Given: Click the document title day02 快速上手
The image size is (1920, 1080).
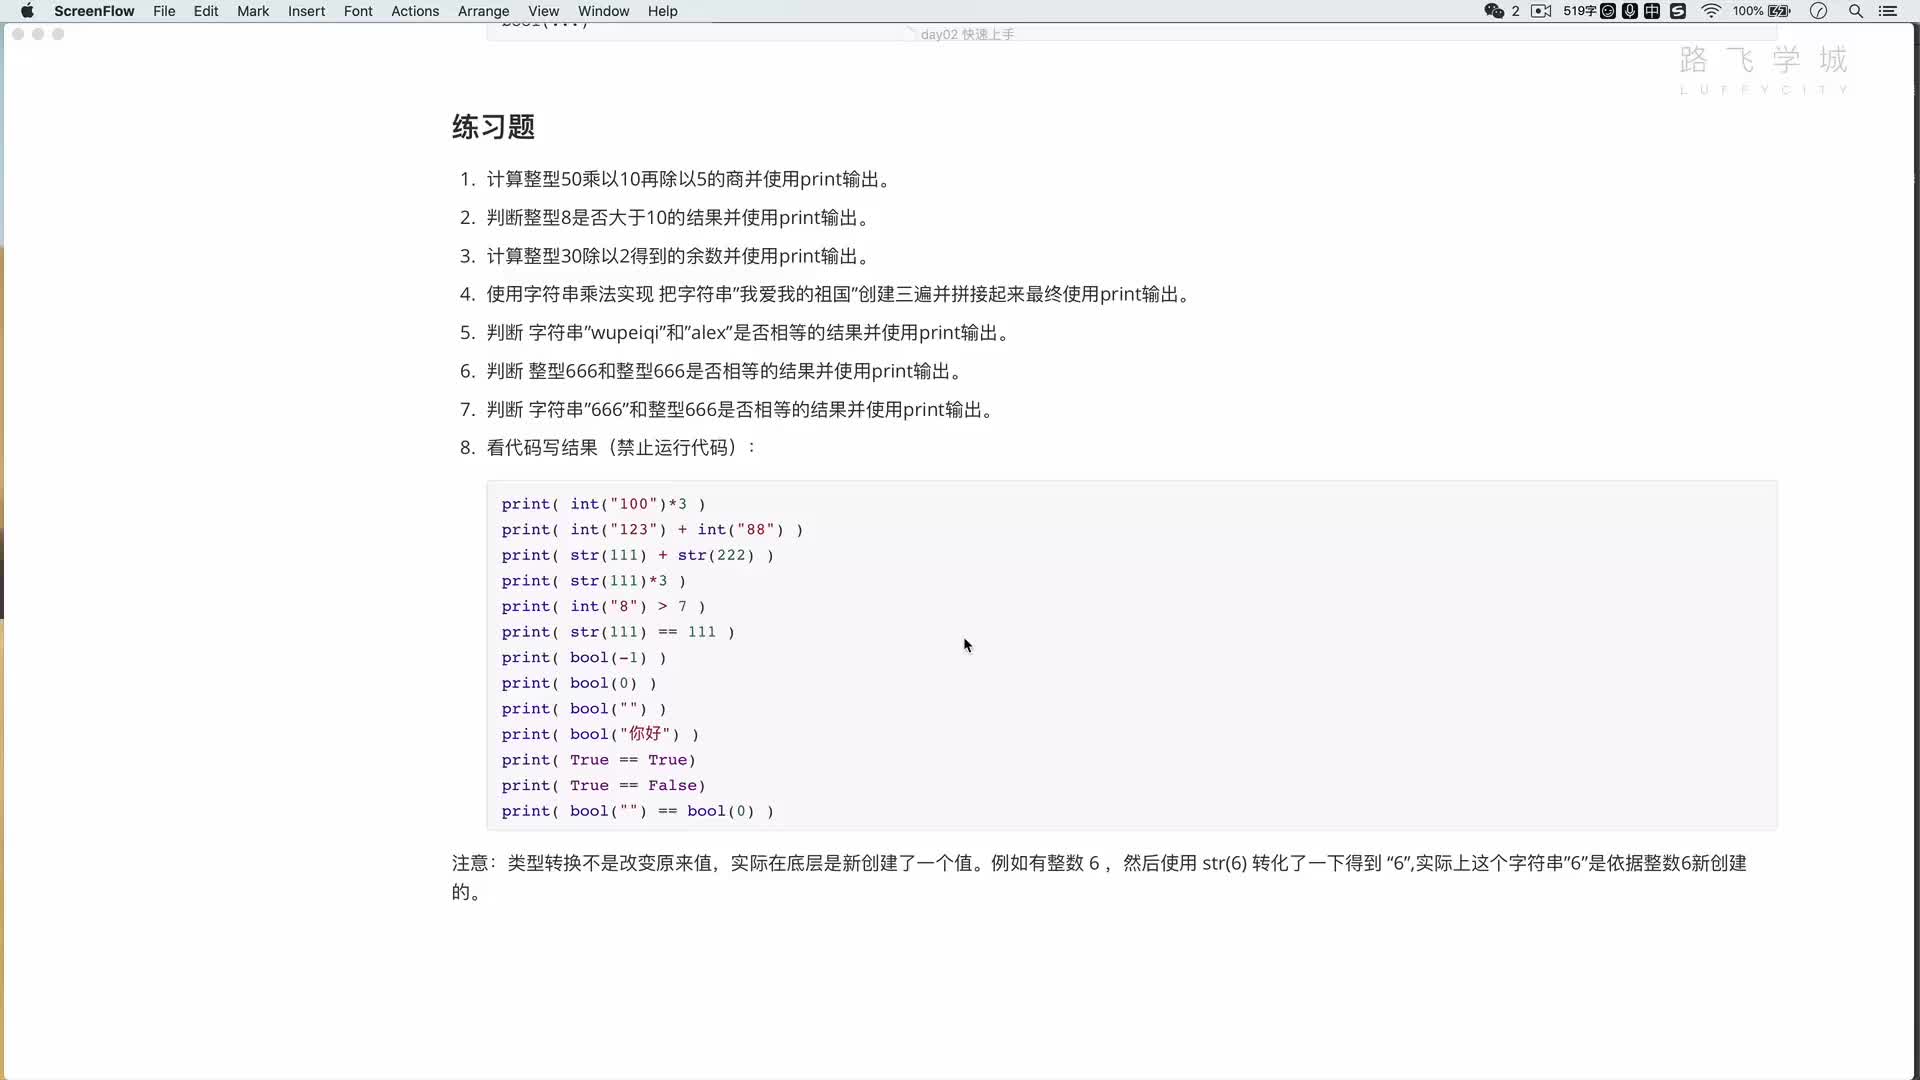Looking at the screenshot, I should [x=967, y=34].
